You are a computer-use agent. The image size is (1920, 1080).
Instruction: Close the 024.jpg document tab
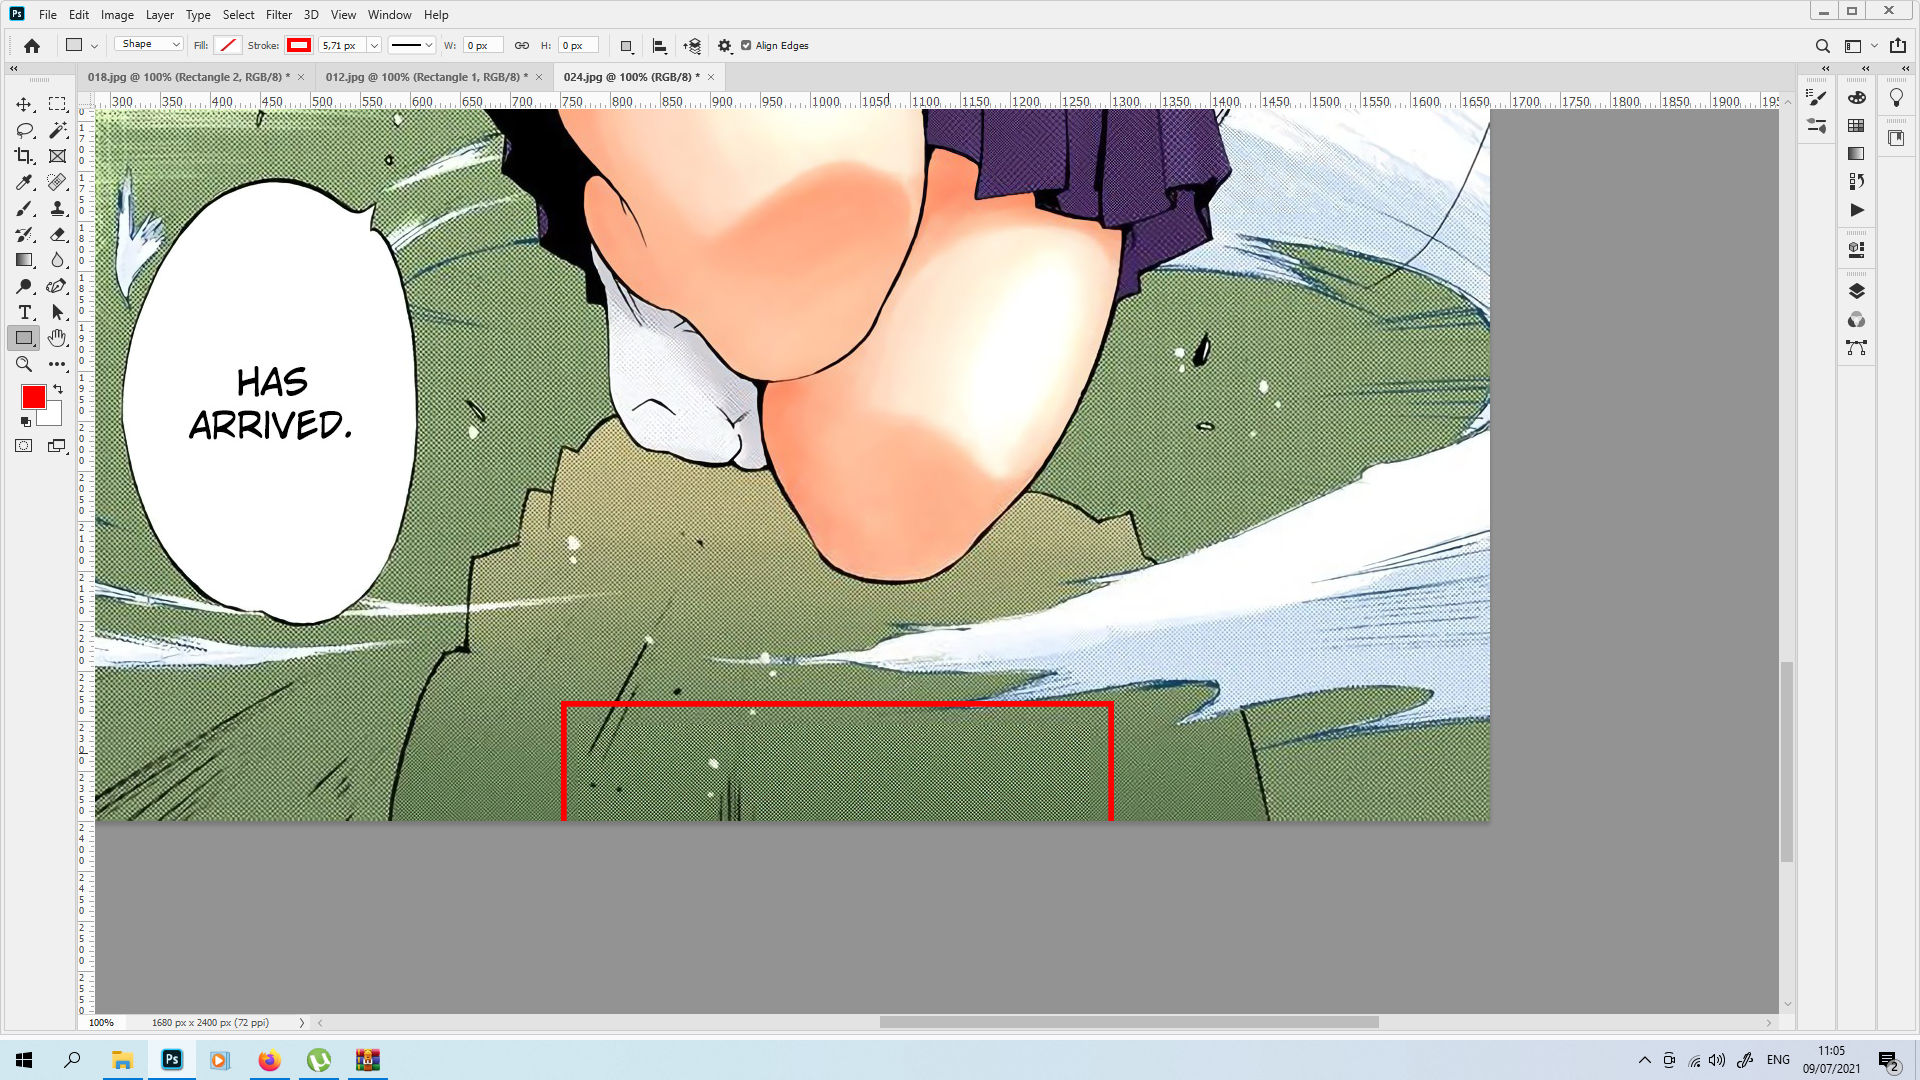pyautogui.click(x=711, y=77)
